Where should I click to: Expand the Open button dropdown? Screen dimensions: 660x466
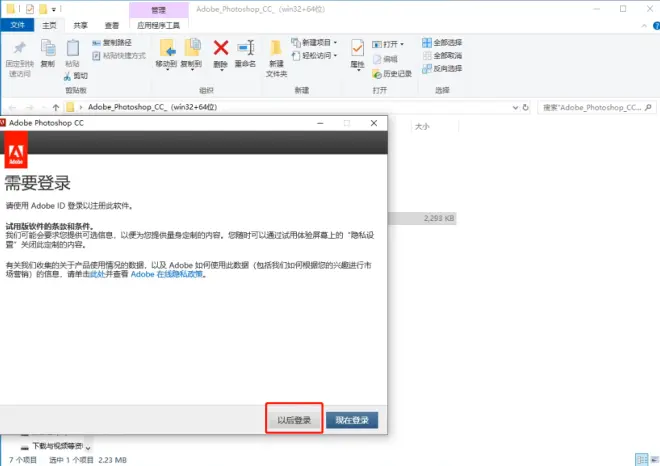pos(402,44)
